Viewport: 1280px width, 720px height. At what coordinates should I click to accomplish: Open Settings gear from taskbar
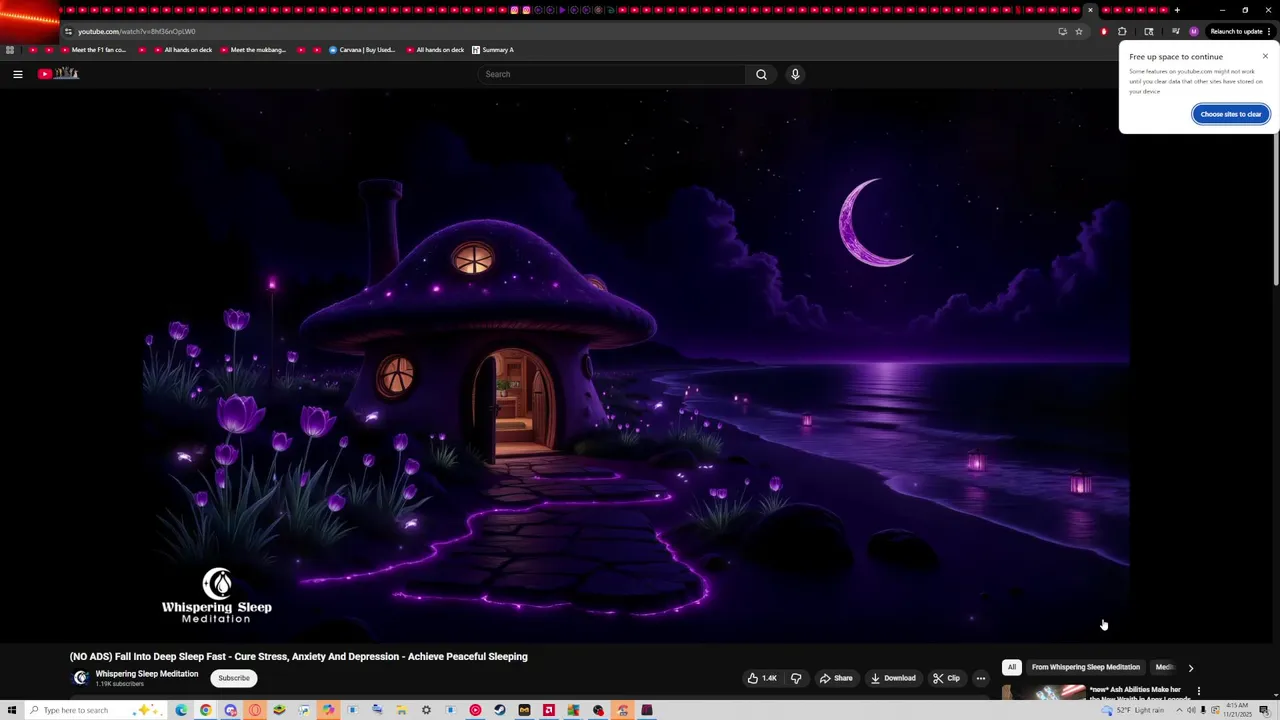(x=426, y=710)
